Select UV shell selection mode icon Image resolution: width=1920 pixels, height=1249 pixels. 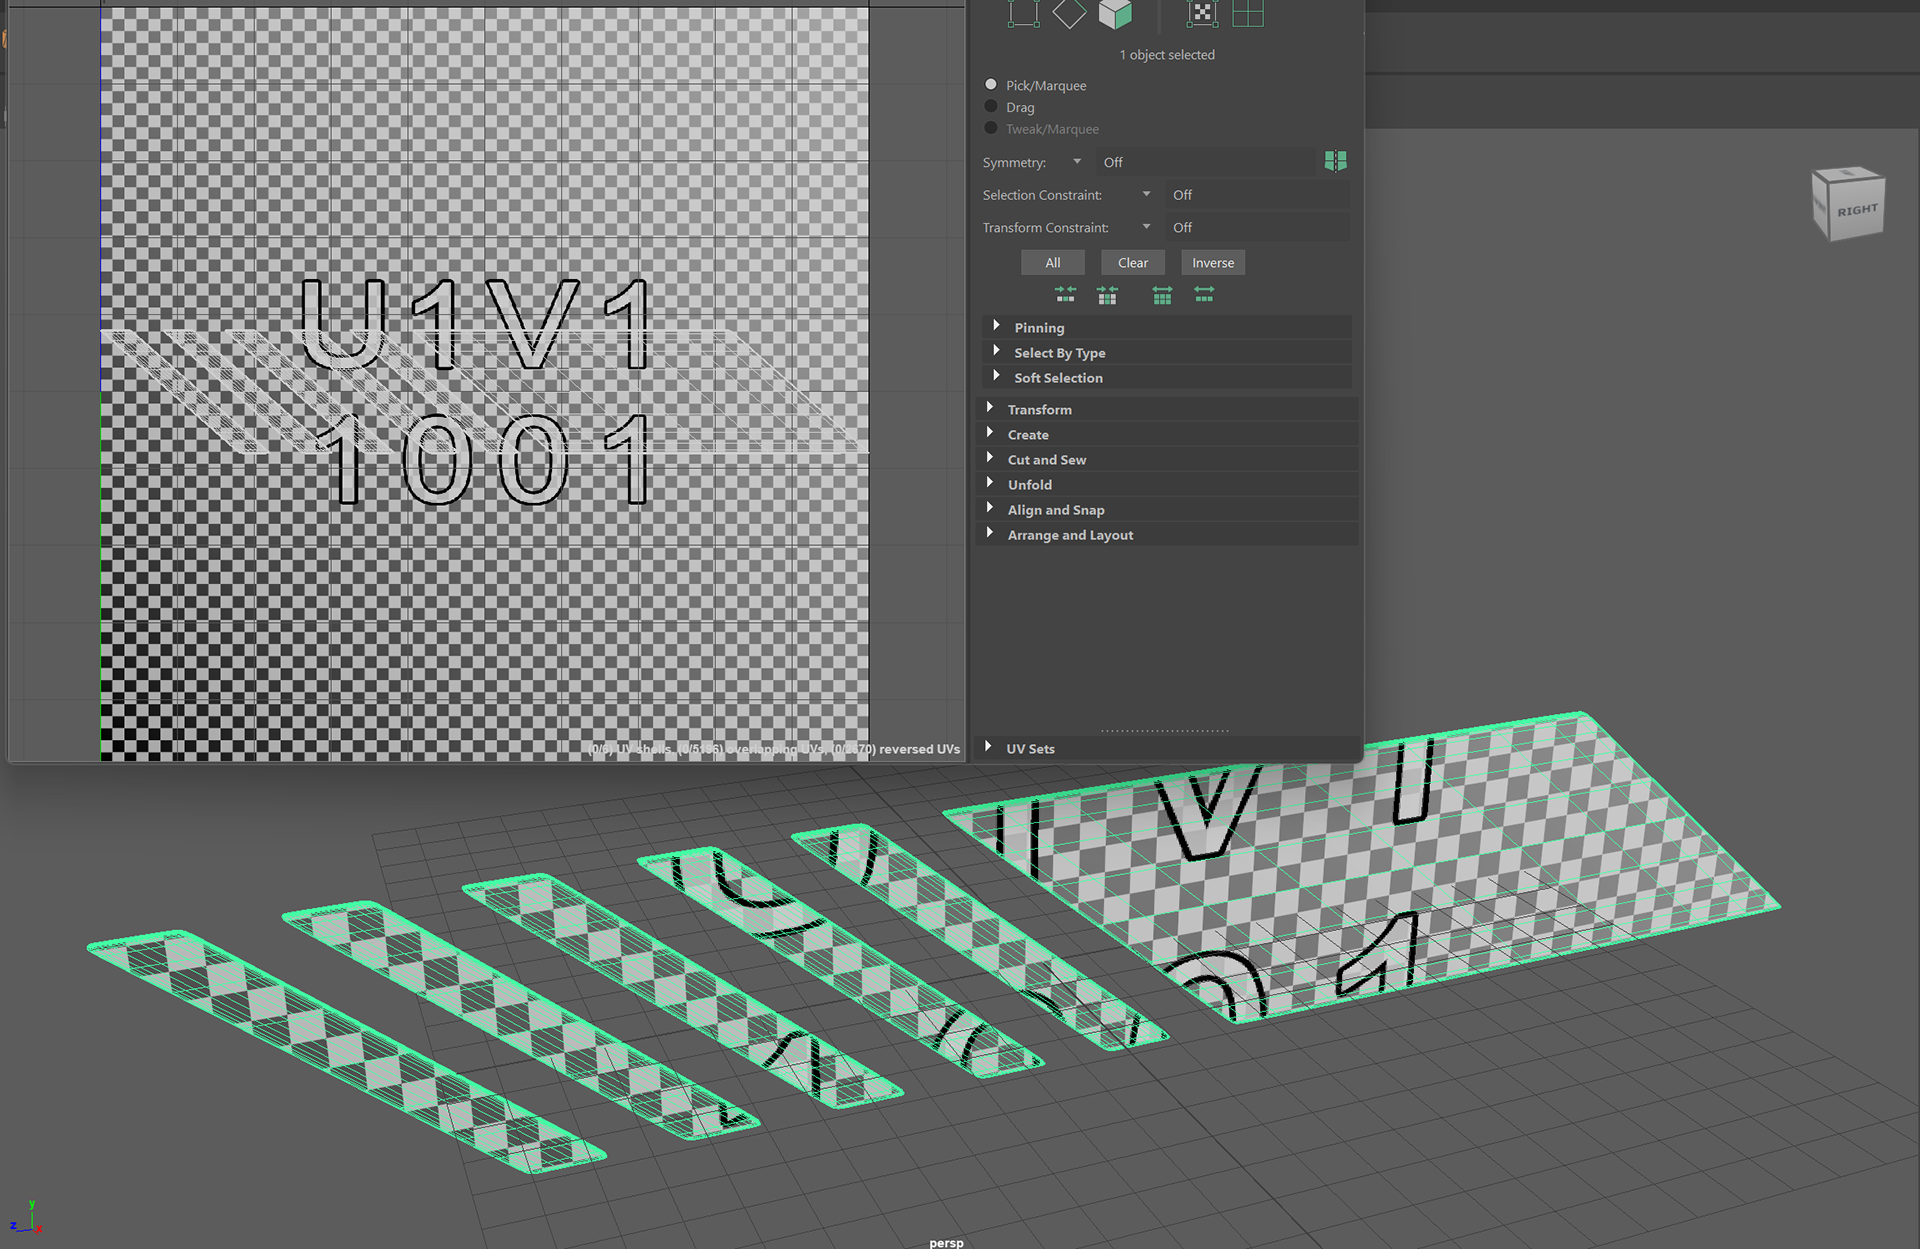tap(1201, 13)
